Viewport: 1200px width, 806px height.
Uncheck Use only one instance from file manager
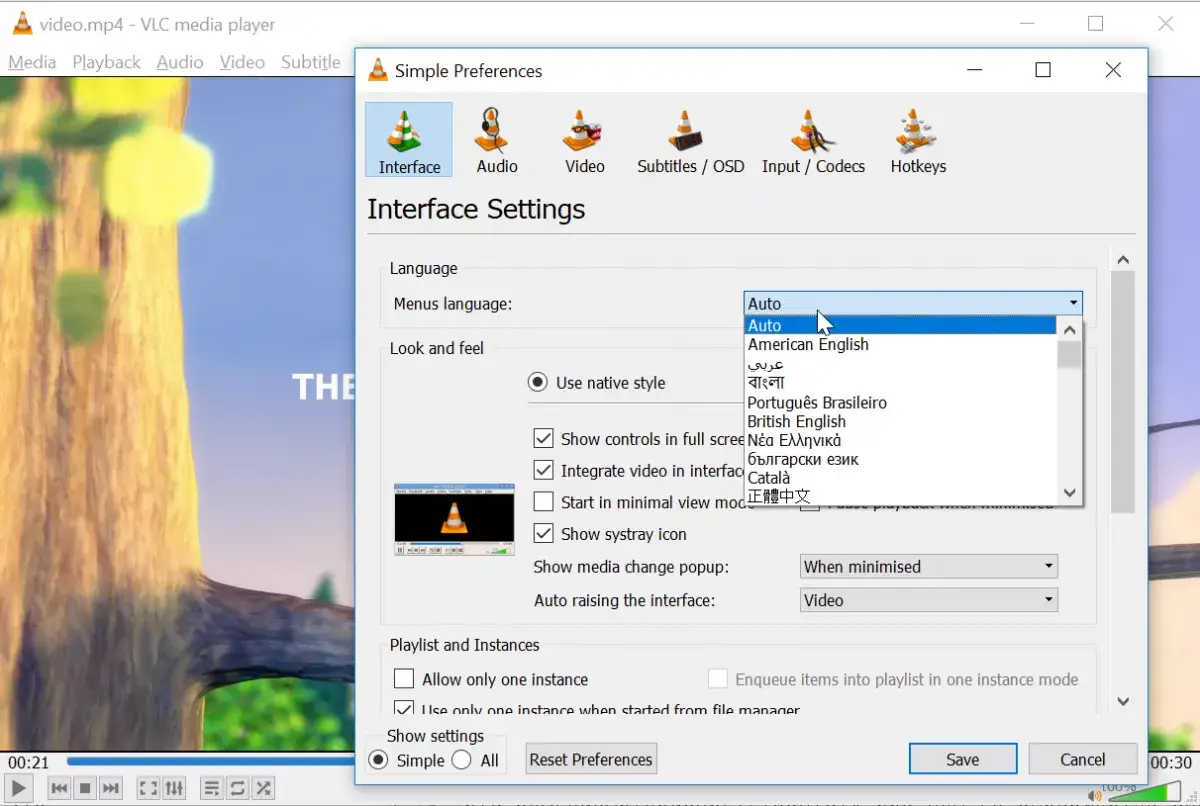click(404, 709)
